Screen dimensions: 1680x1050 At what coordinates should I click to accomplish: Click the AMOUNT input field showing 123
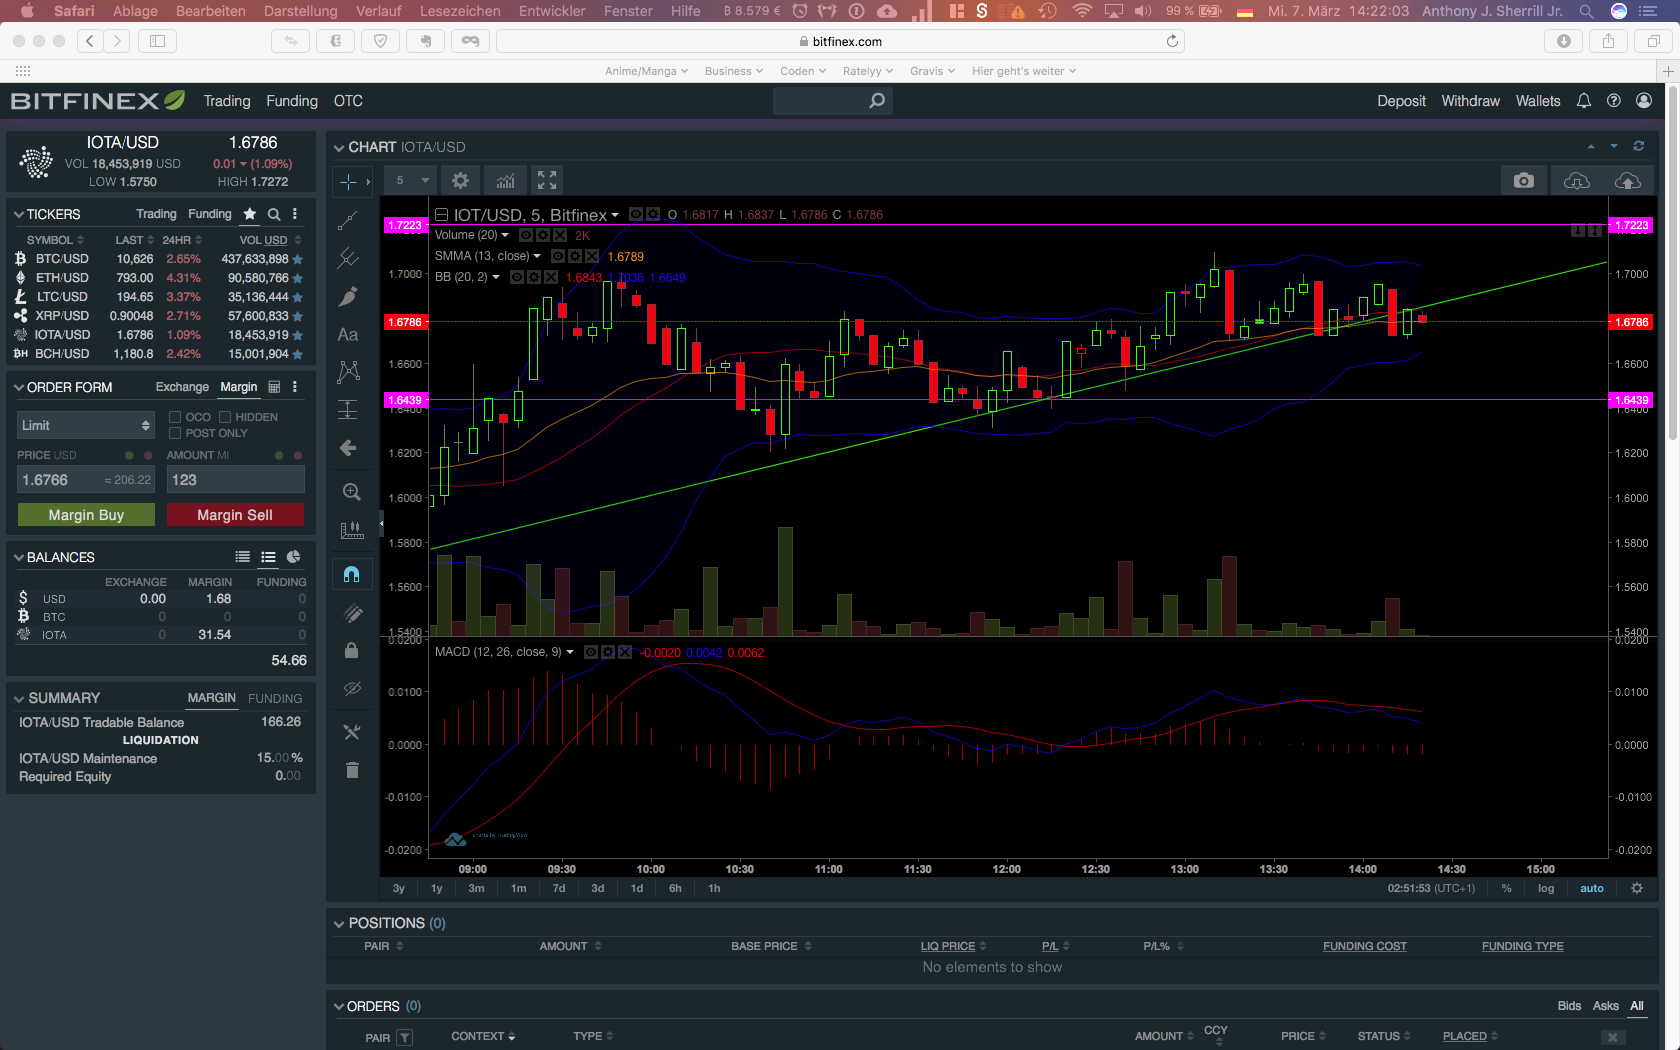coord(236,480)
